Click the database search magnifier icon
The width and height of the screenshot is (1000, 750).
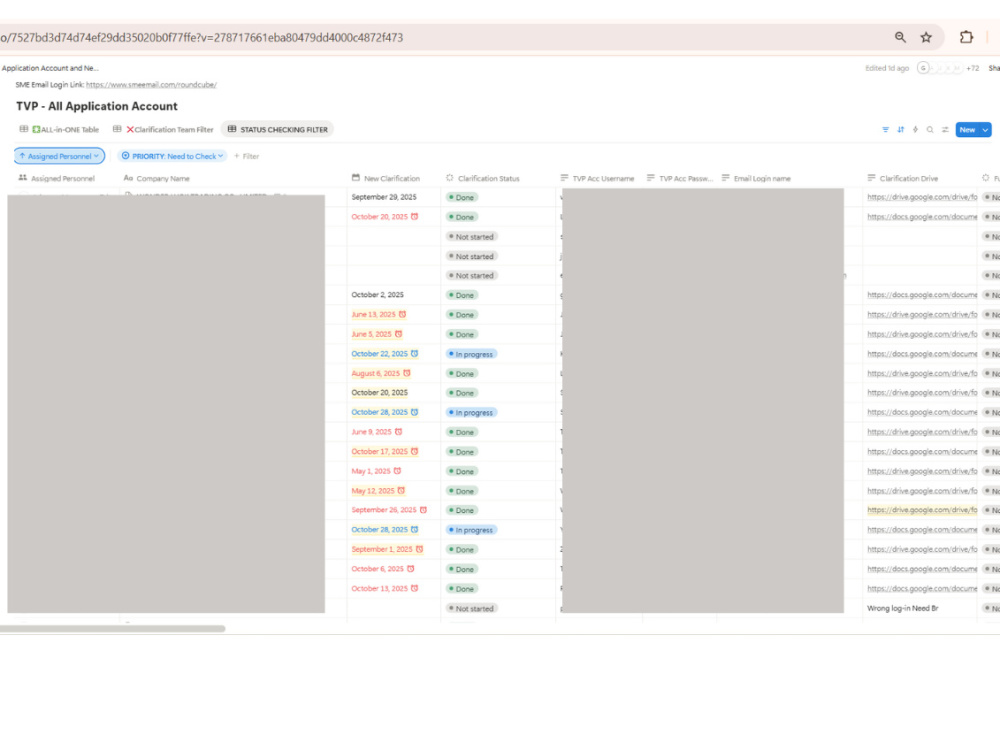point(930,129)
